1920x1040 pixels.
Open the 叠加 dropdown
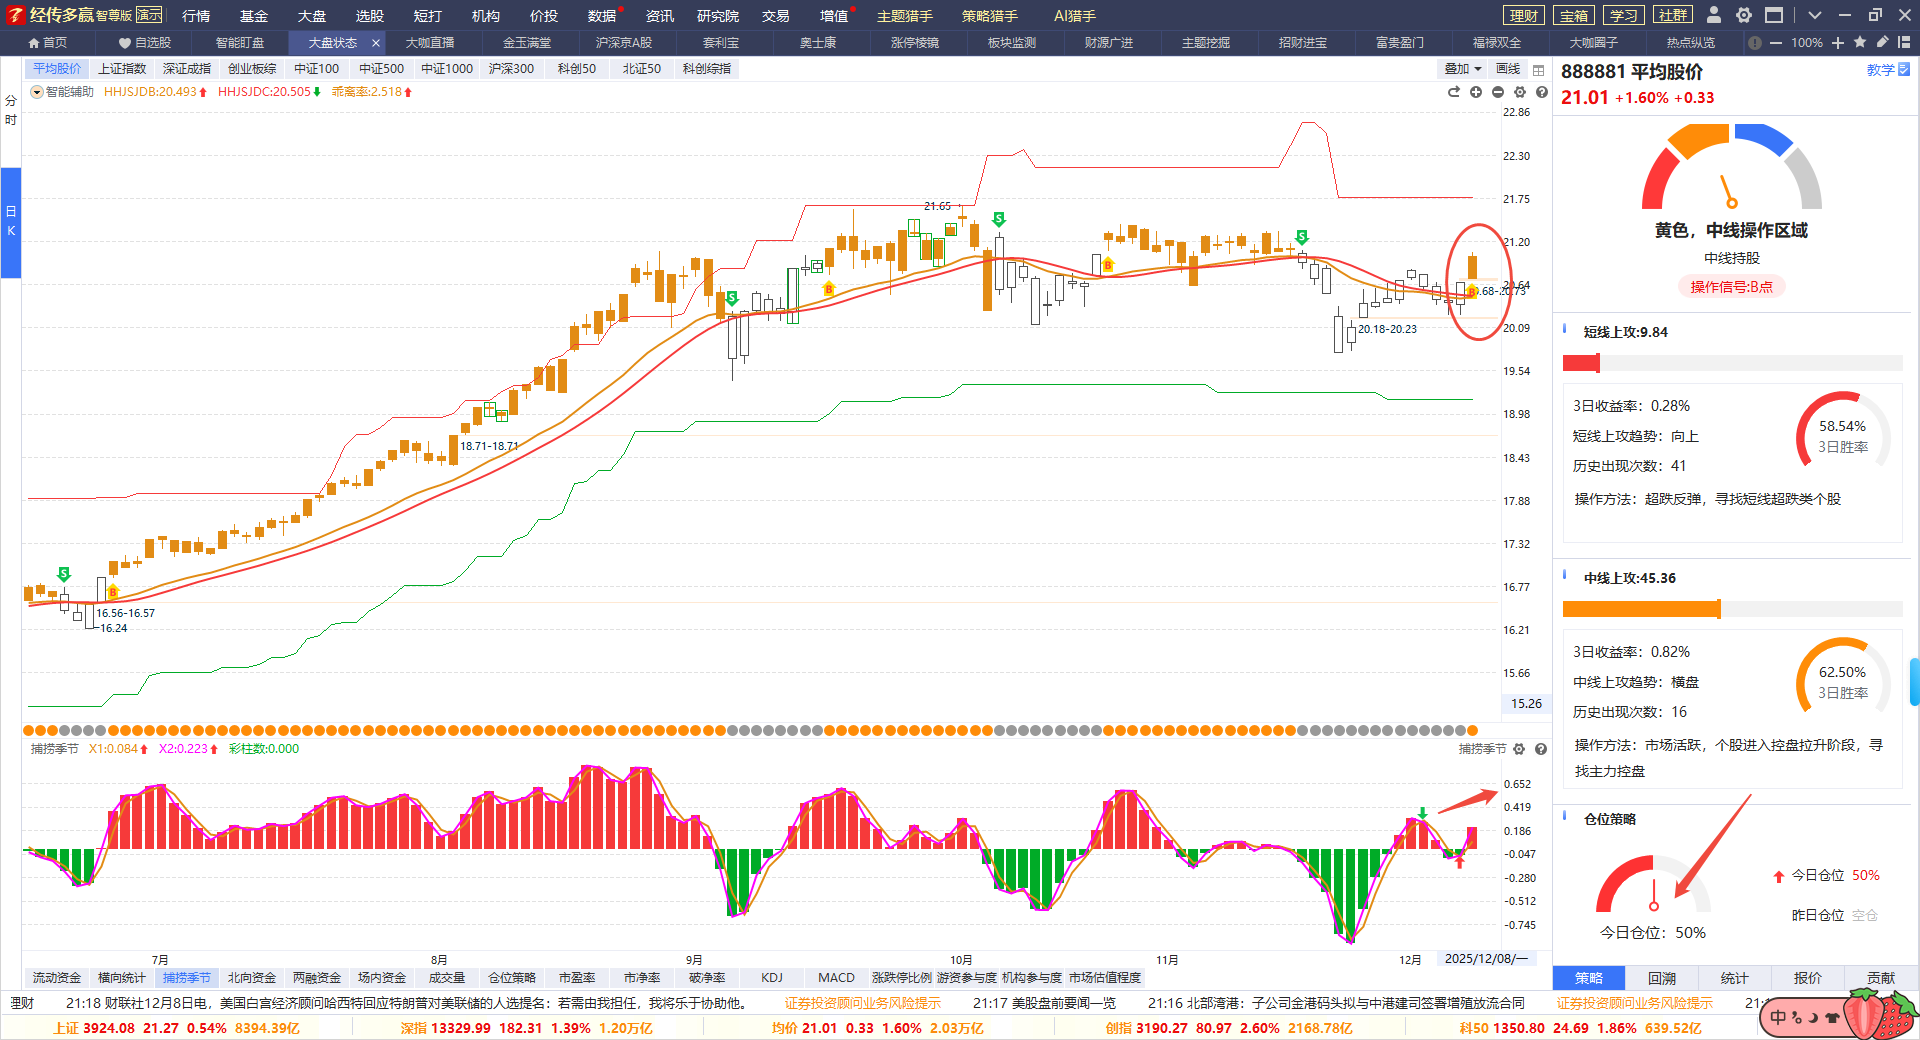point(1462,69)
